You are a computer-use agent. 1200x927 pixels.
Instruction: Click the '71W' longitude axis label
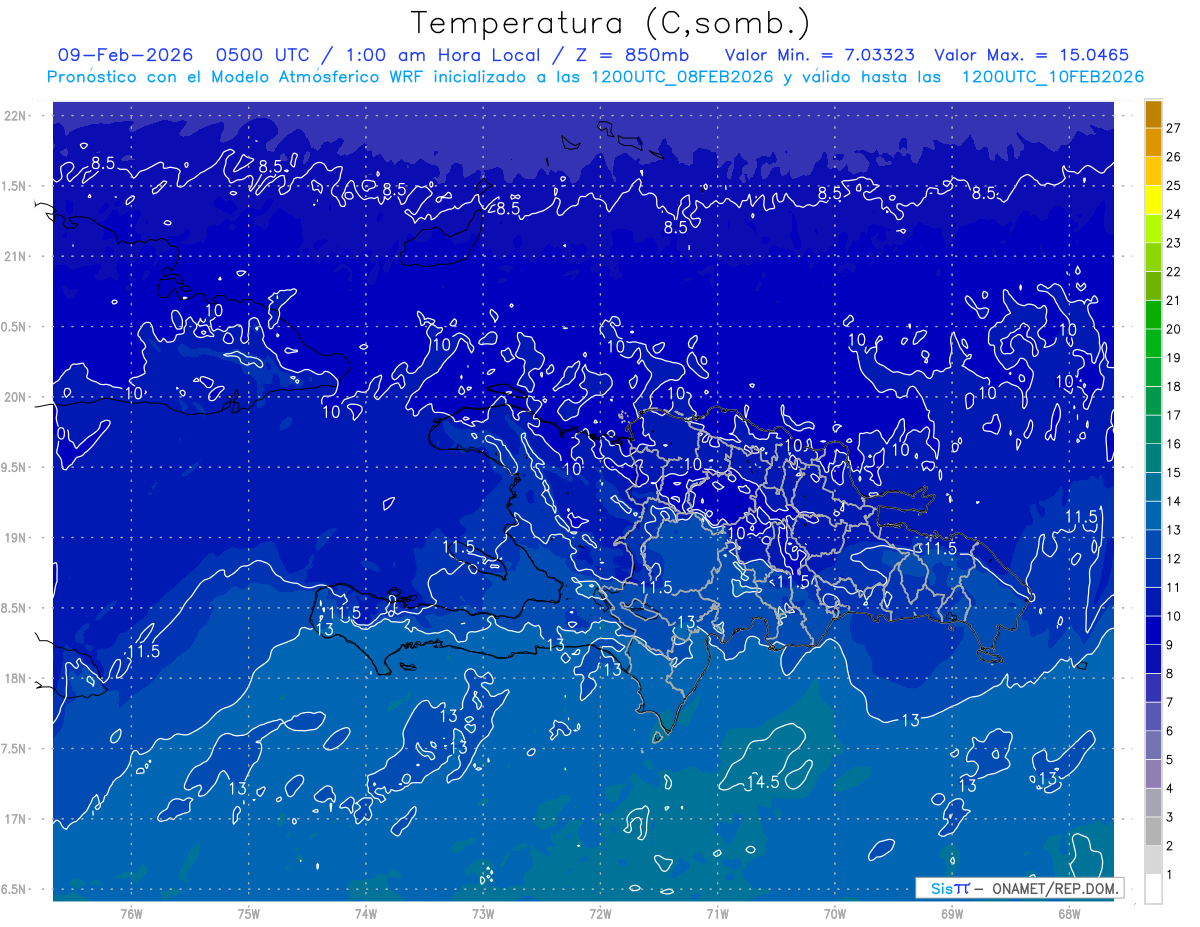point(717,913)
